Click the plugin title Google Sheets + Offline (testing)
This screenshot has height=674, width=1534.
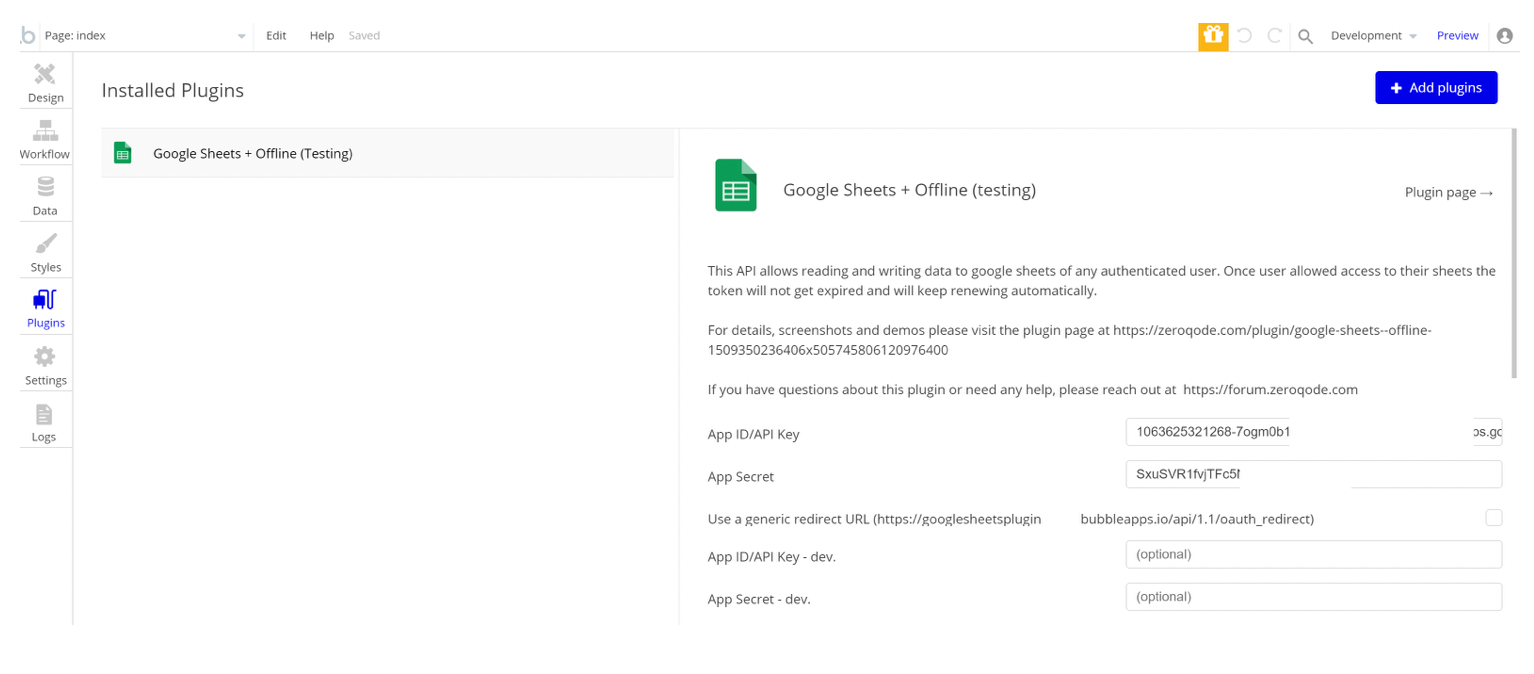coord(909,189)
